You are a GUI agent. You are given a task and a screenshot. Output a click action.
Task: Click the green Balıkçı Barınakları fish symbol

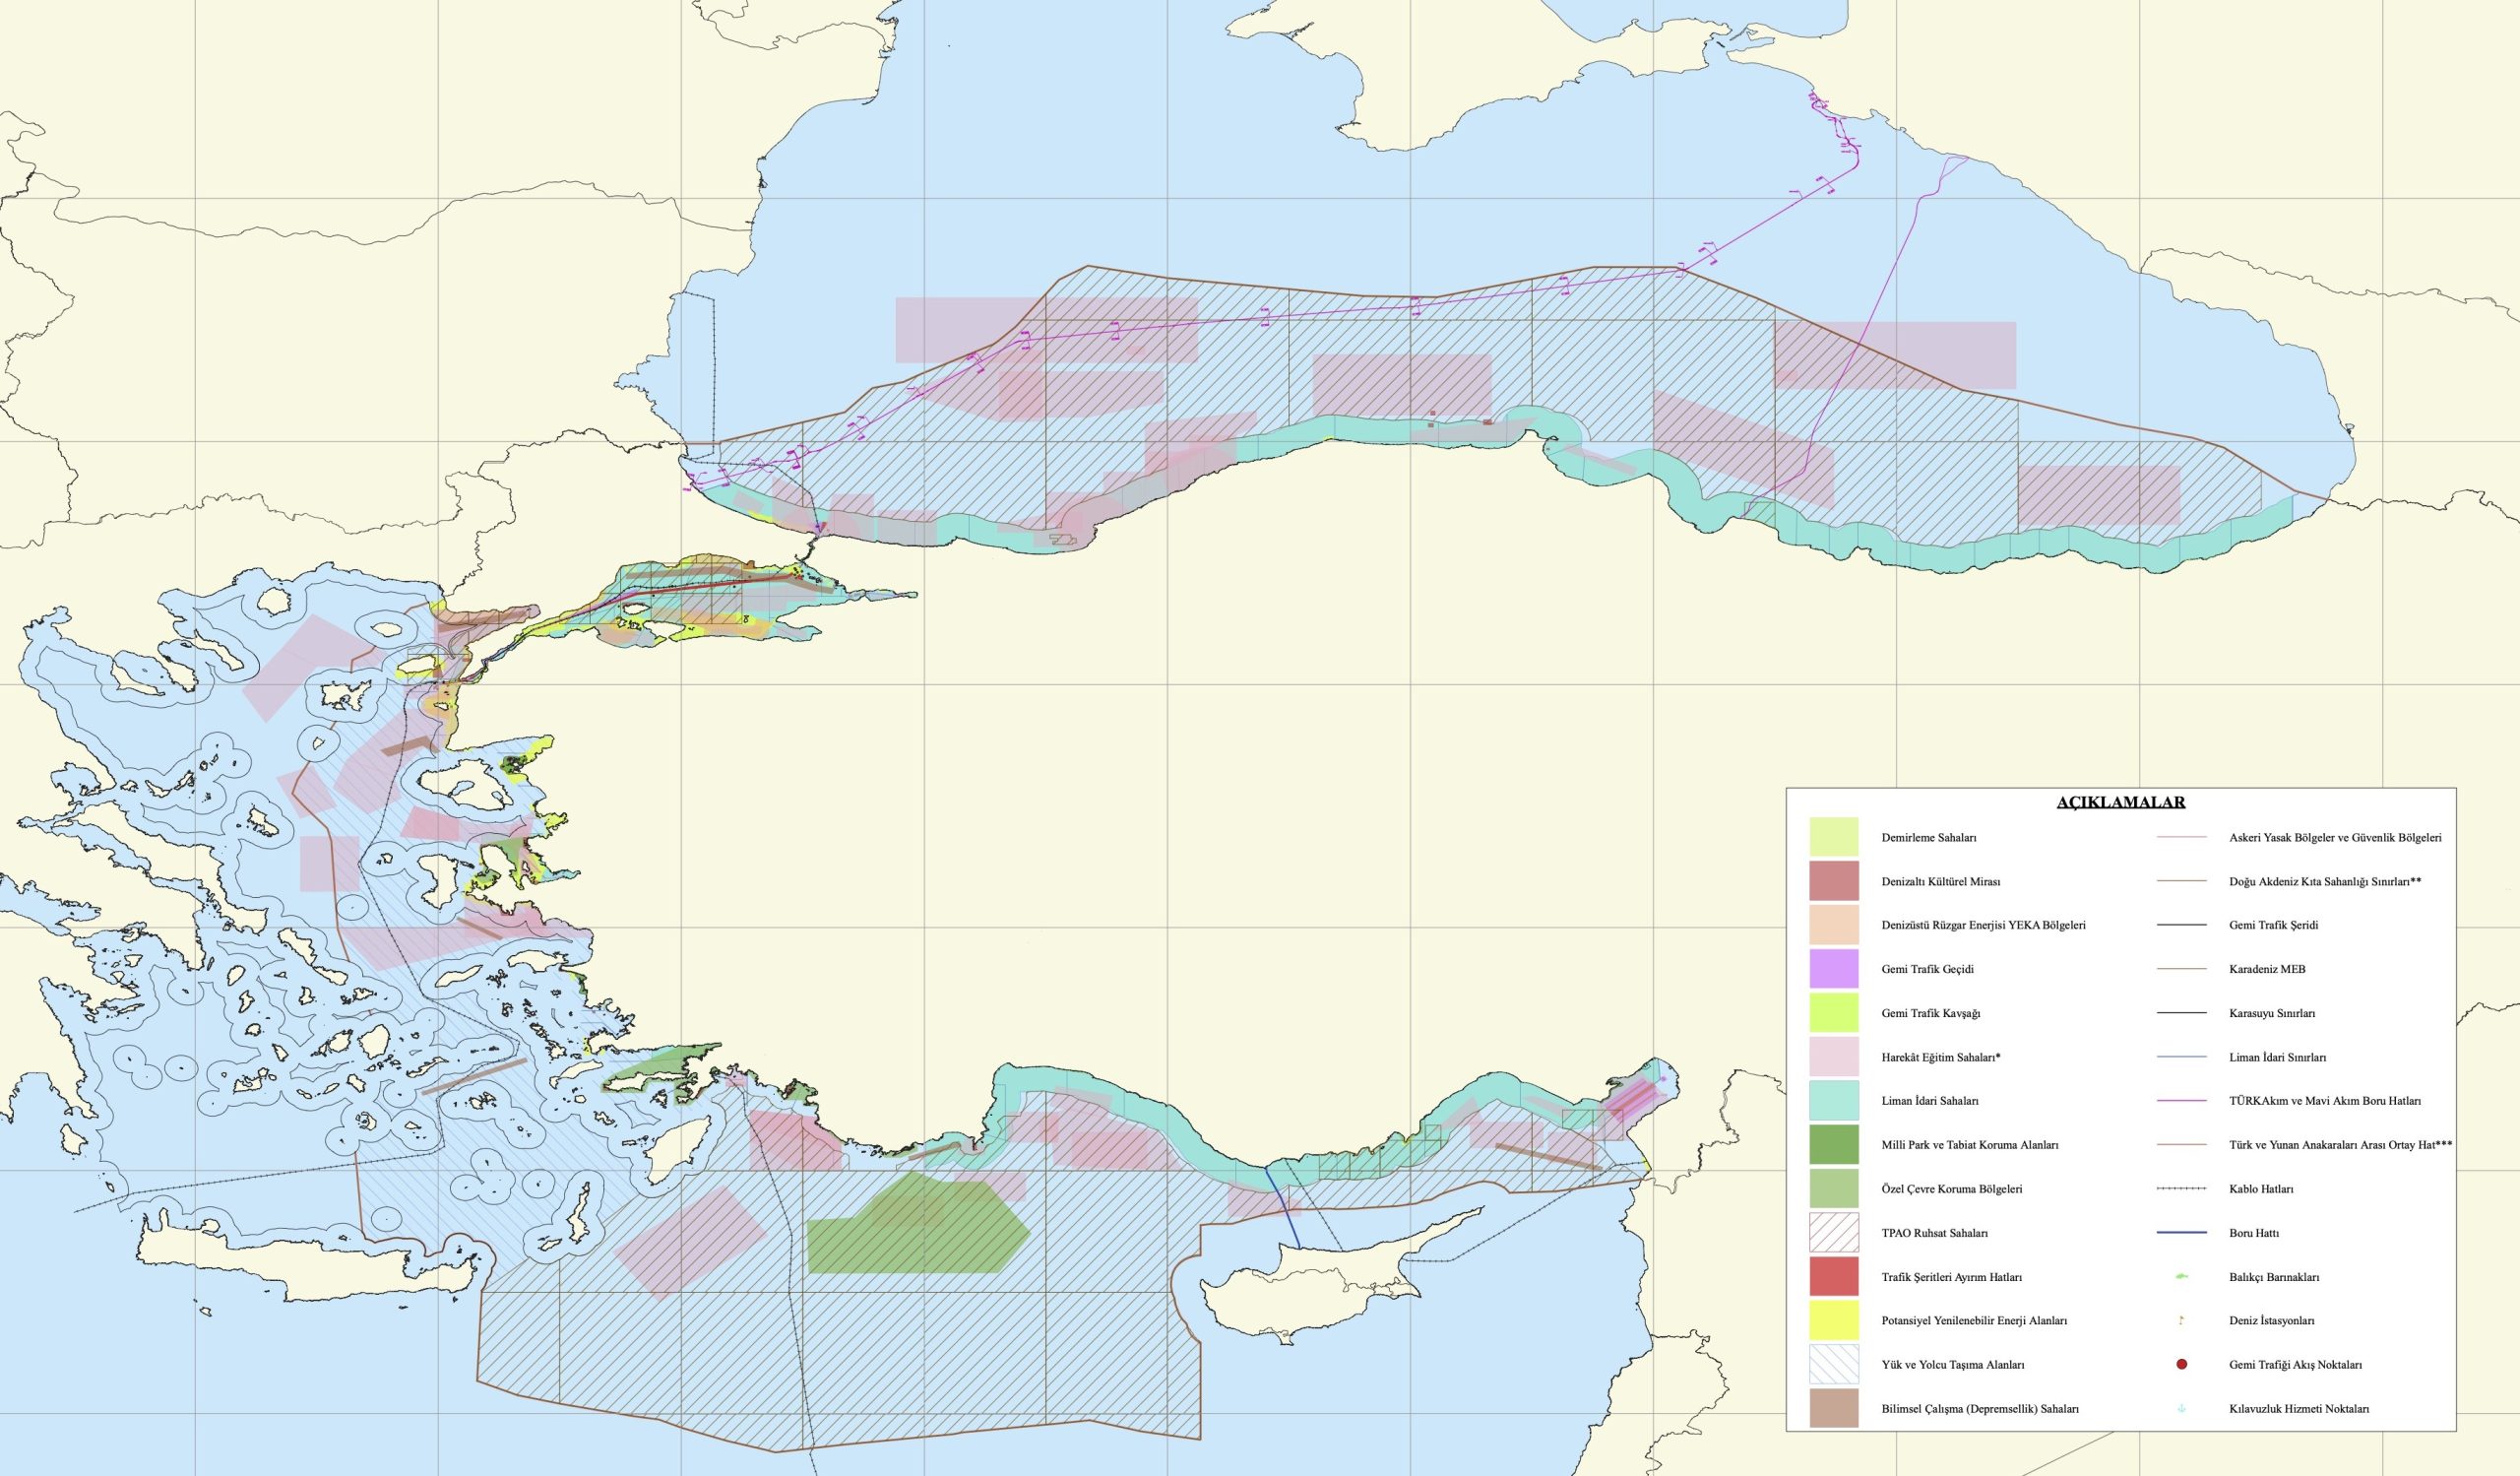point(2181,1277)
